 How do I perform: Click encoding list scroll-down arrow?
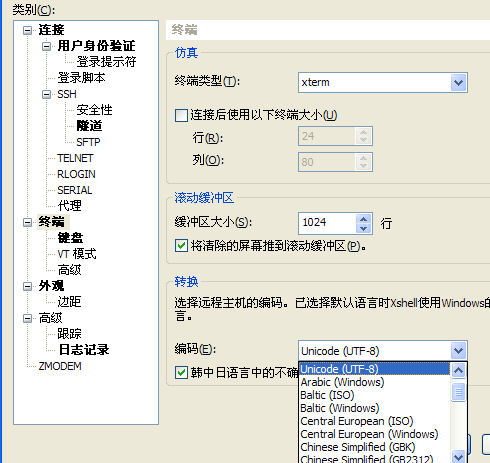click(x=459, y=456)
